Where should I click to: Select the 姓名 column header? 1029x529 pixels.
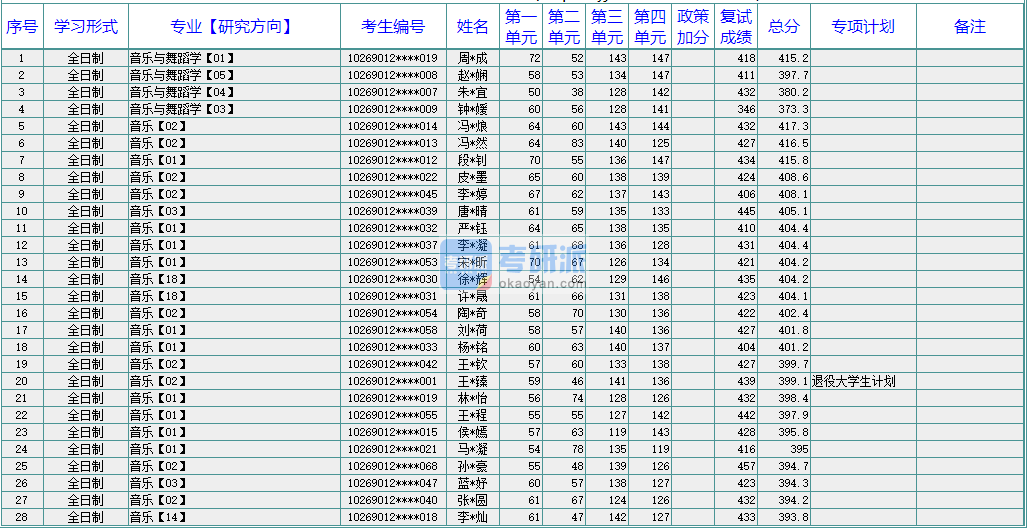(x=473, y=27)
